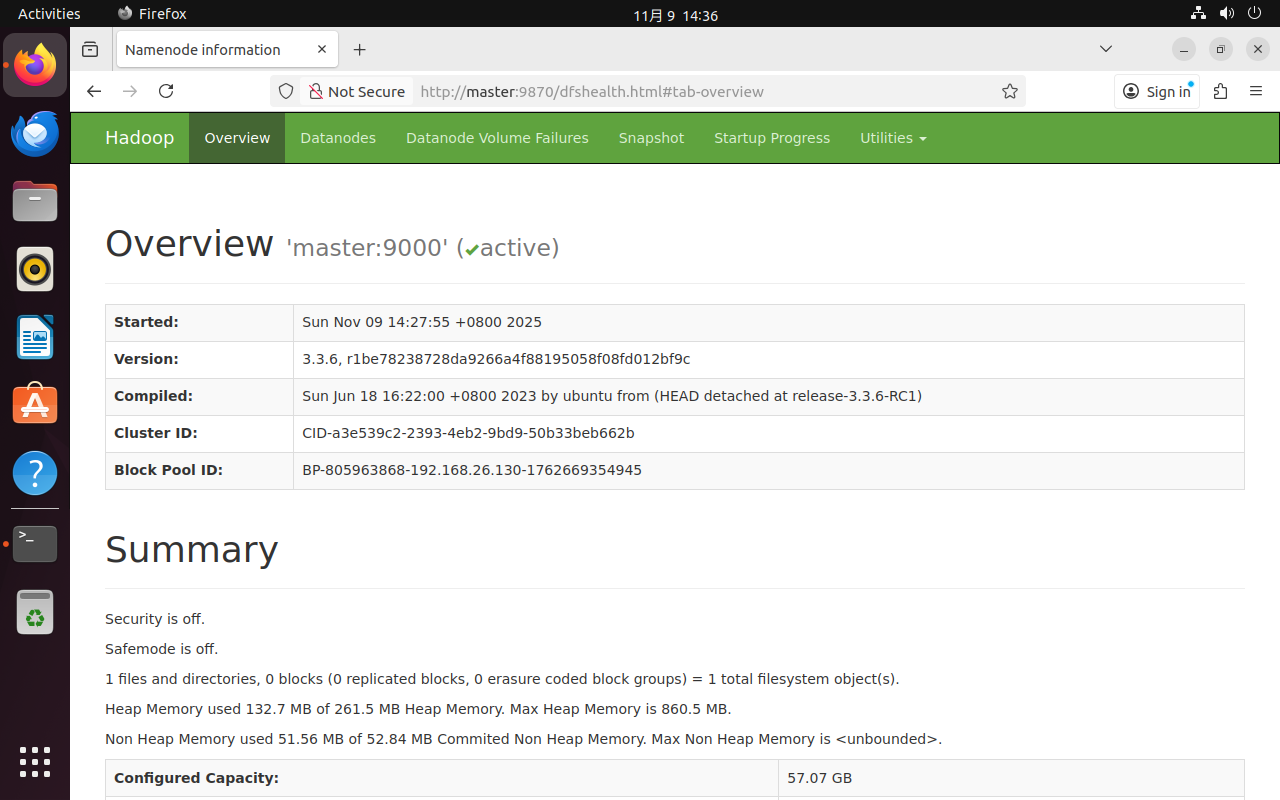Click the Heap Memory used line
Screen dimensions: 1280x800
pos(418,709)
